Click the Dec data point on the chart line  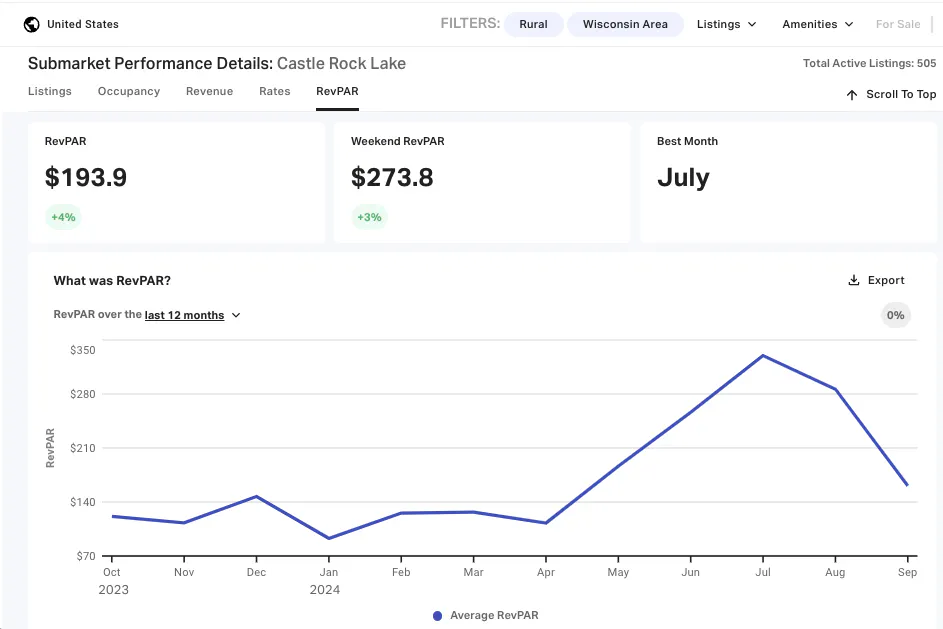click(256, 496)
